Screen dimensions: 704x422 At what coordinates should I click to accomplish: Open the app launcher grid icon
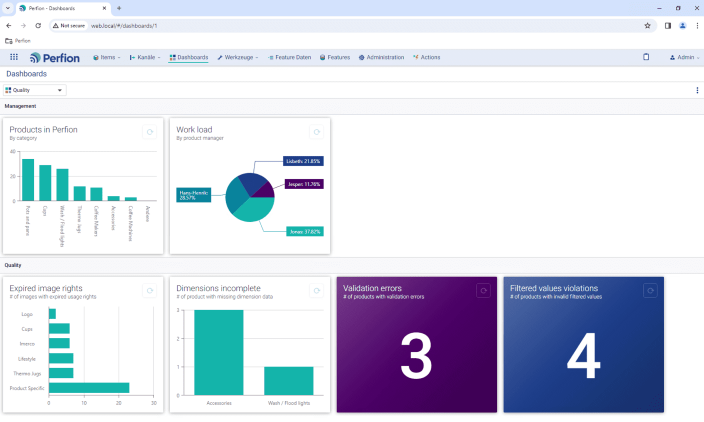tap(14, 57)
